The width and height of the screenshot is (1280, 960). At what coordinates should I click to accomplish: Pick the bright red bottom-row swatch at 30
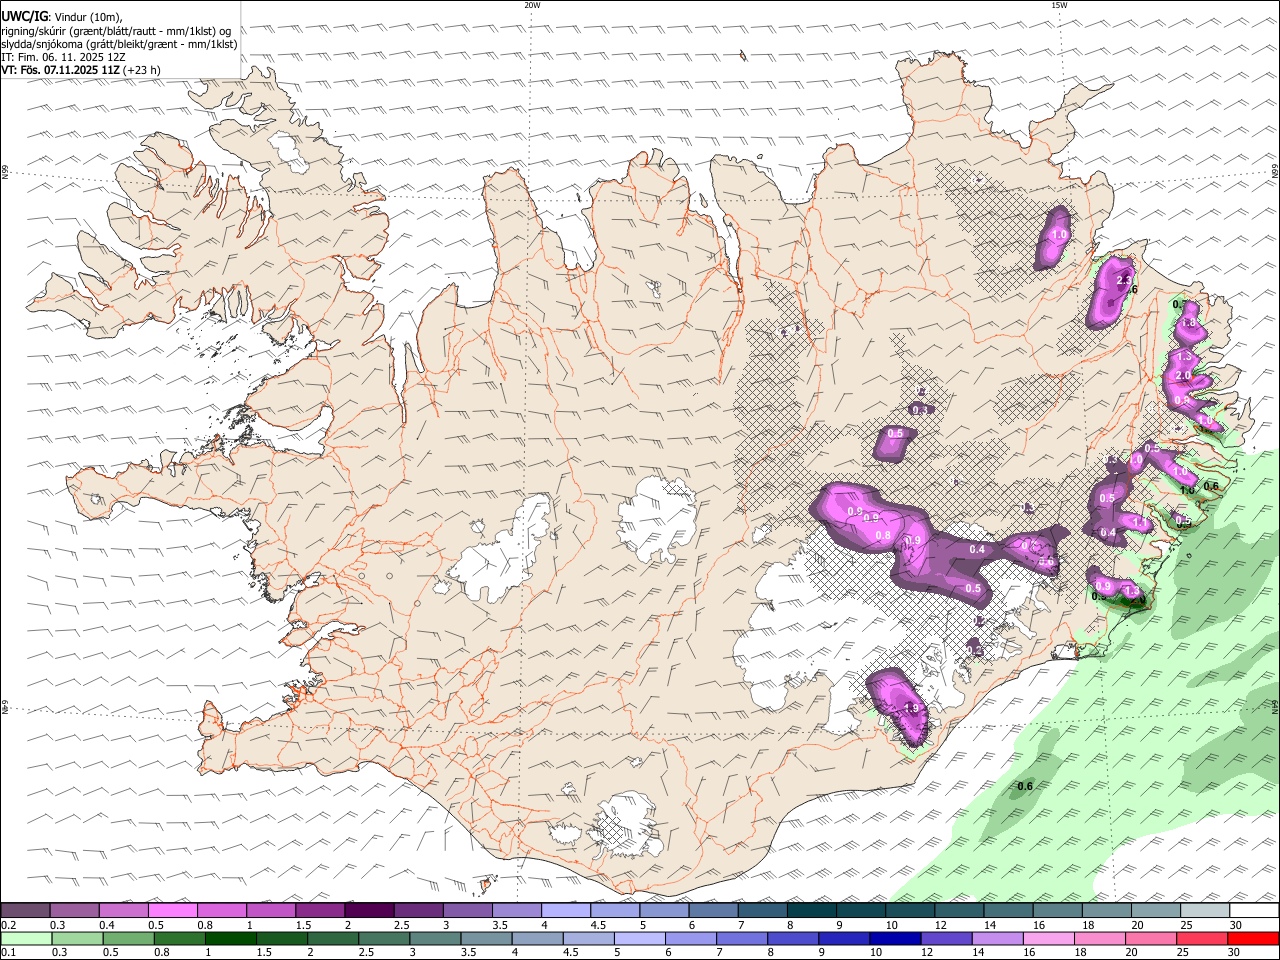coord(1254,939)
